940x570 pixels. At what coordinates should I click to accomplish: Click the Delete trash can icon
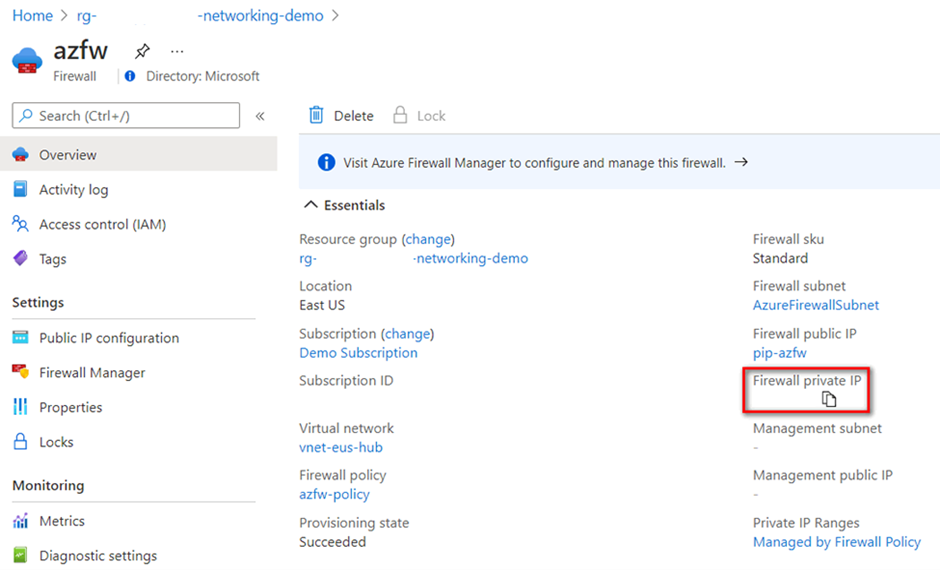click(x=316, y=115)
